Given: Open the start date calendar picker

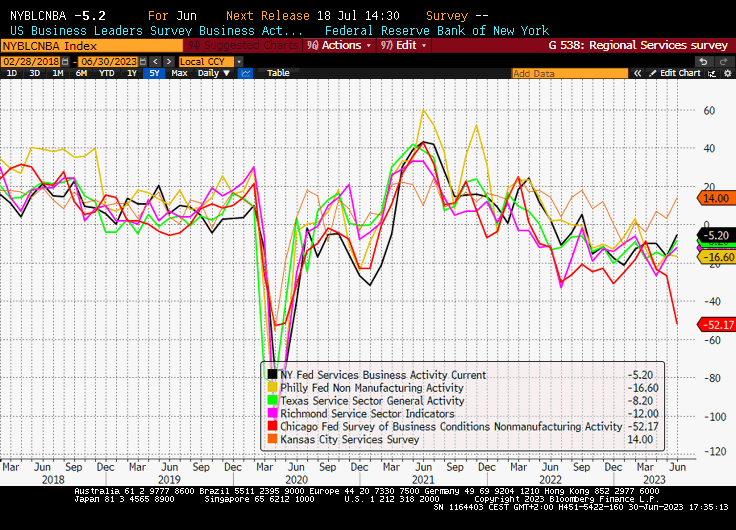Looking at the screenshot, I should pos(65,61).
